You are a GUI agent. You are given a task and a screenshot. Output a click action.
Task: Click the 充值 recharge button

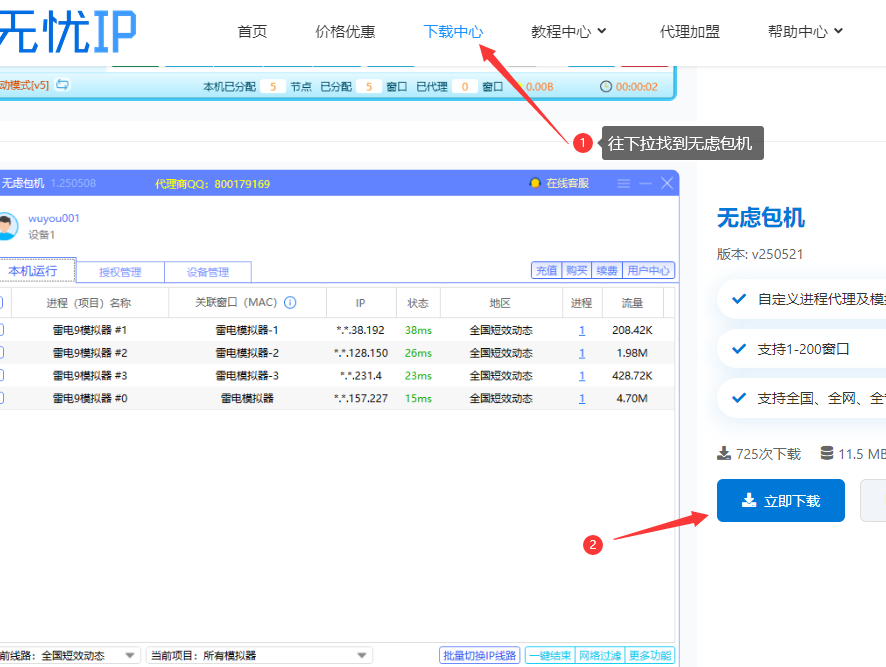545,270
